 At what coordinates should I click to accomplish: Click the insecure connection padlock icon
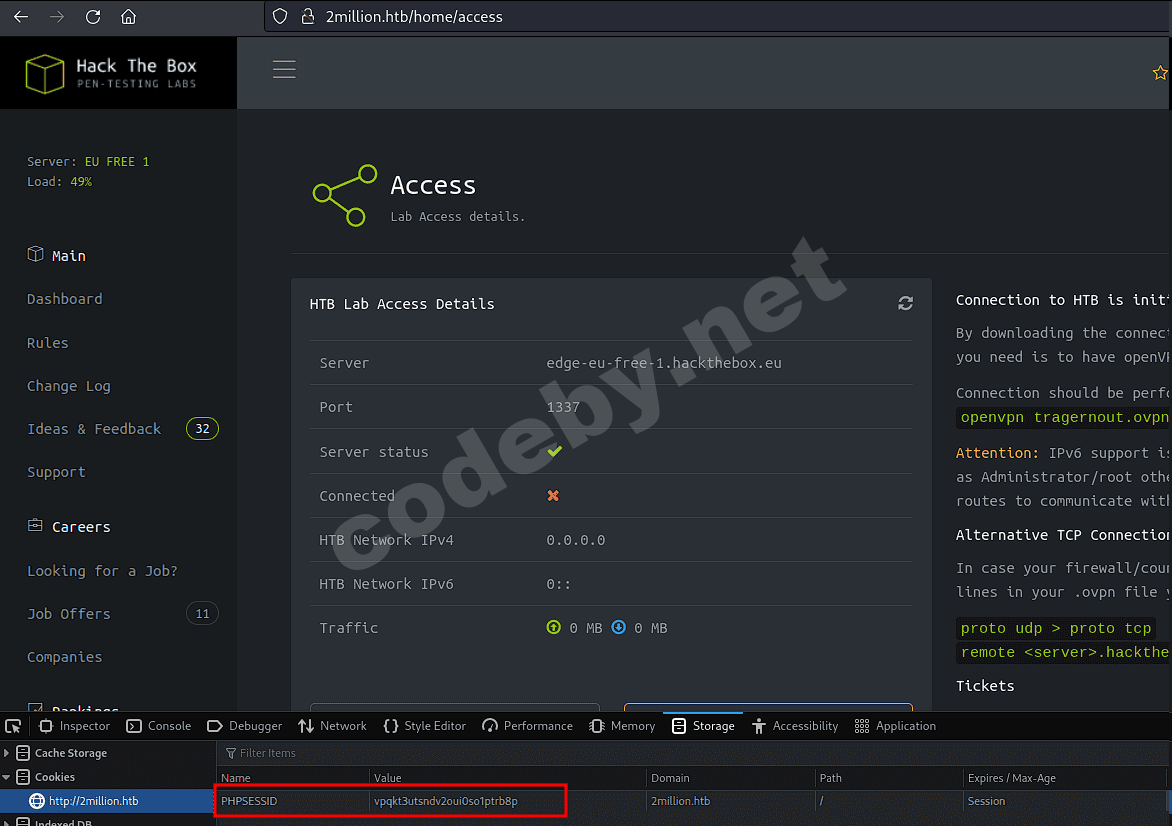point(307,16)
